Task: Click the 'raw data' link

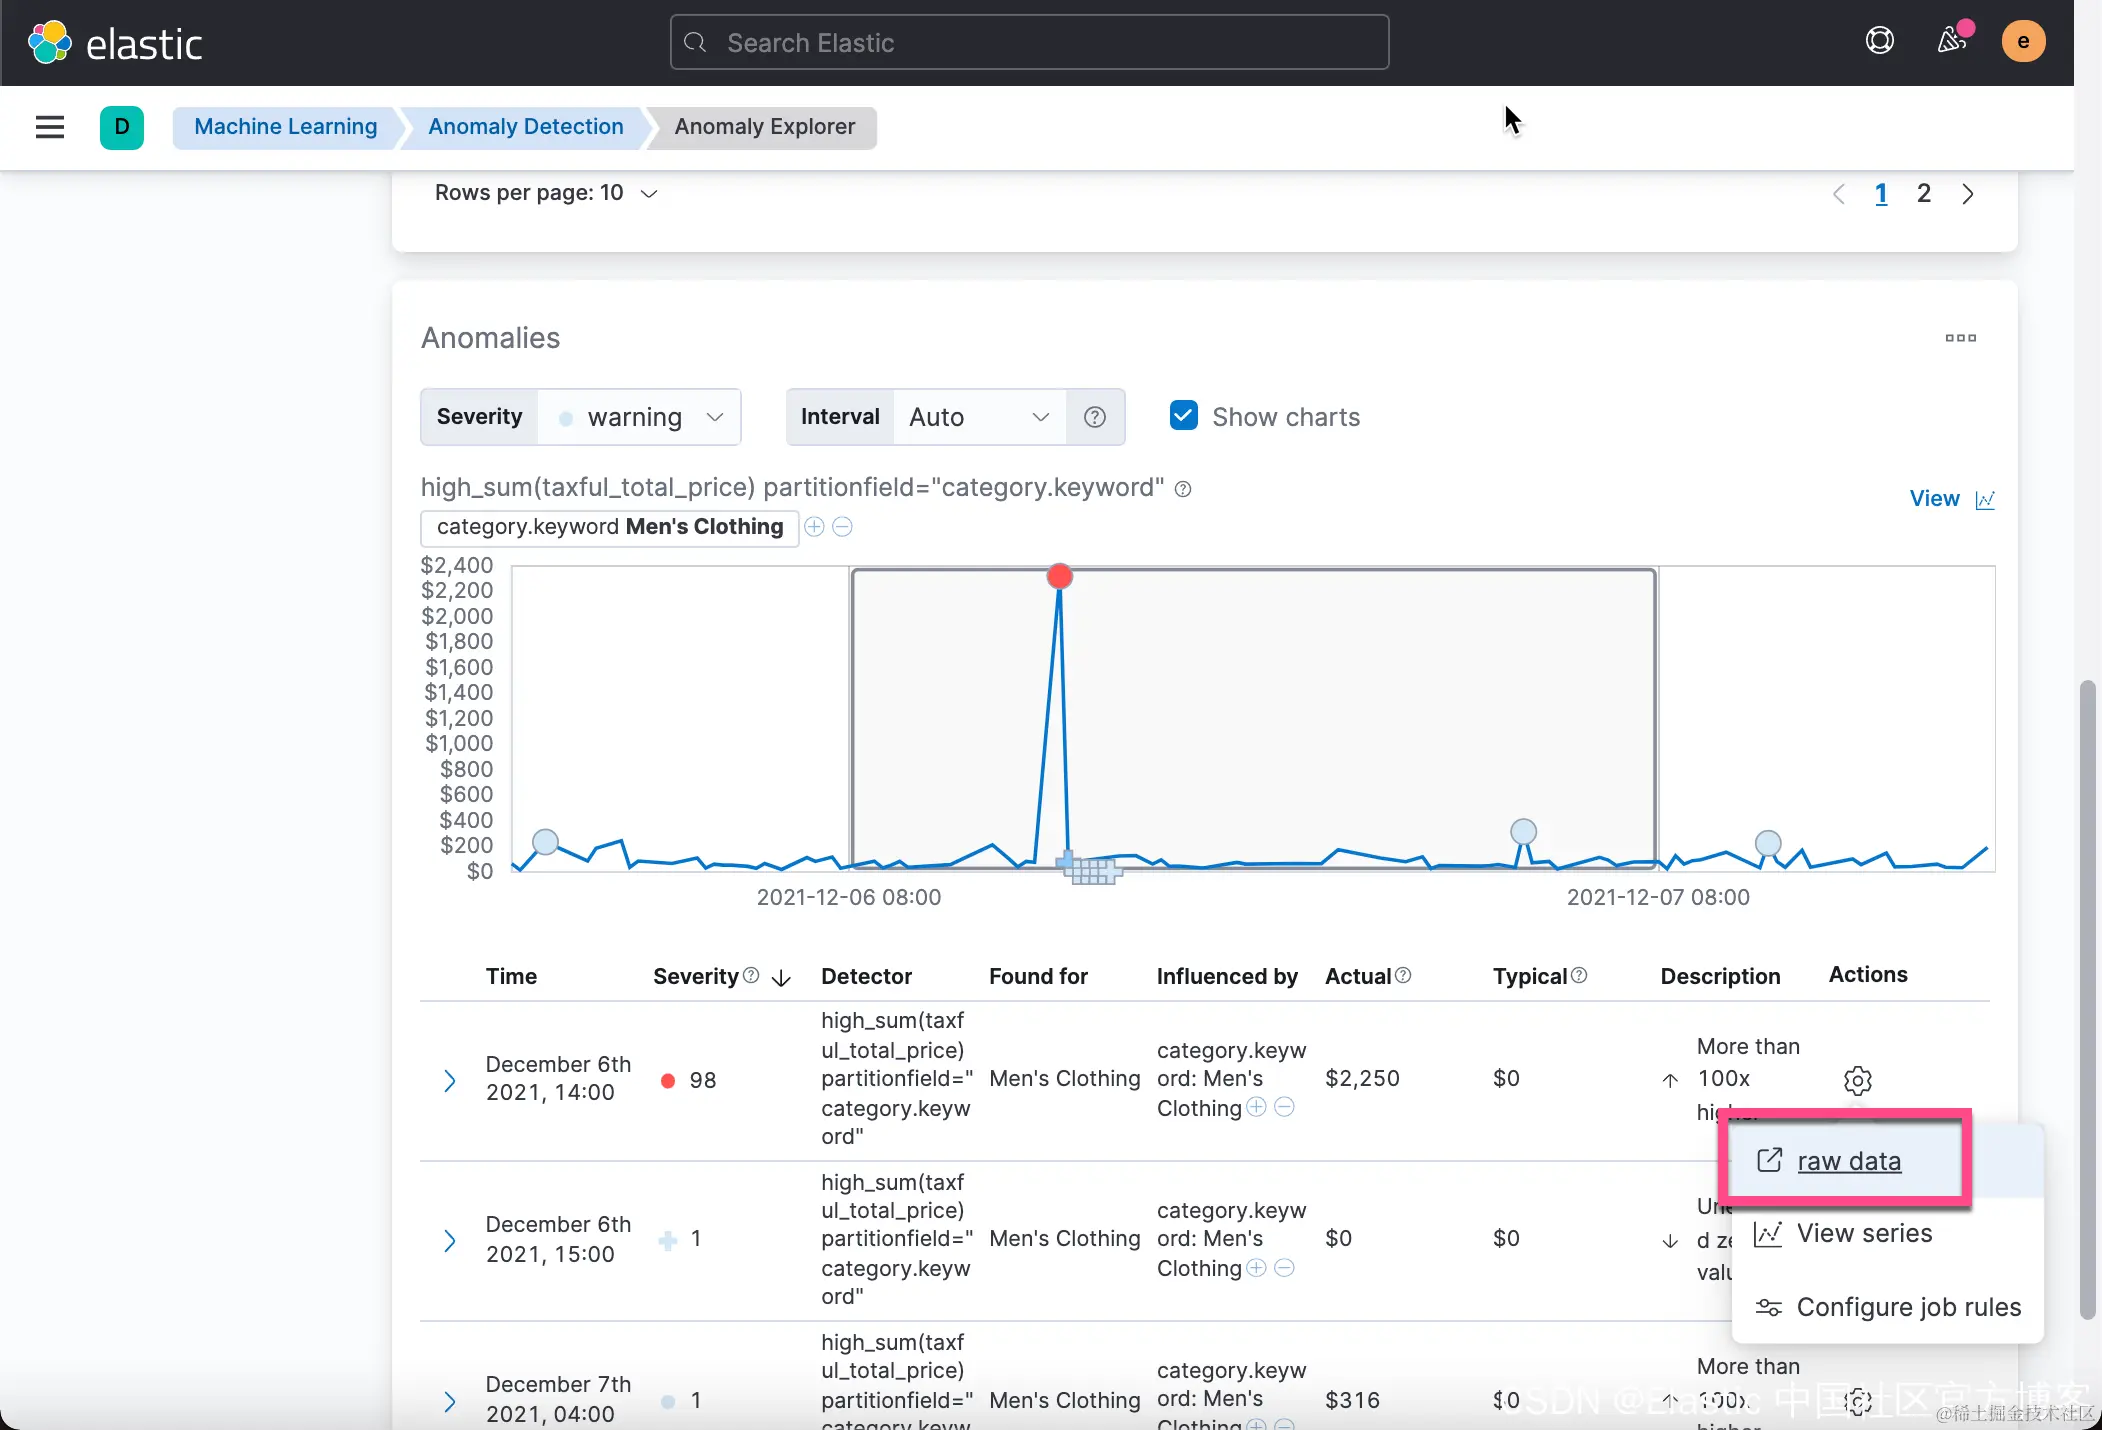Action: pyautogui.click(x=1848, y=1161)
